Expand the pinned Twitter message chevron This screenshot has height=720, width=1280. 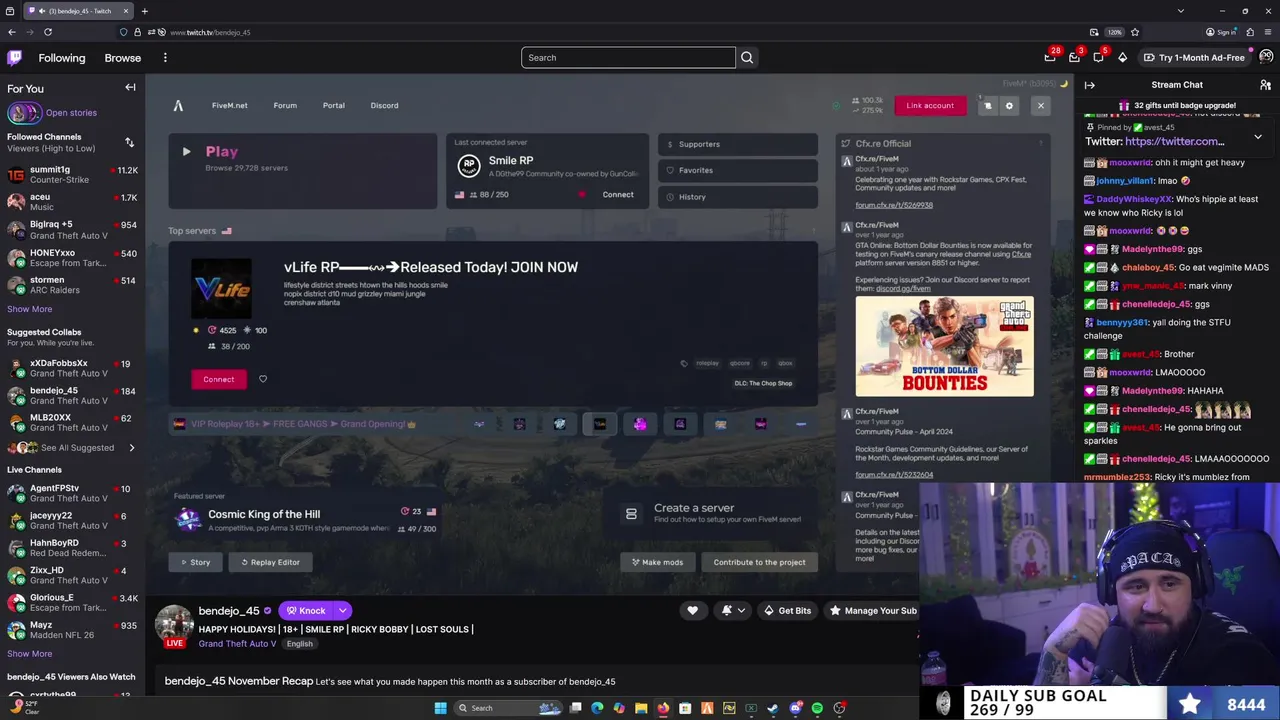tap(1258, 137)
